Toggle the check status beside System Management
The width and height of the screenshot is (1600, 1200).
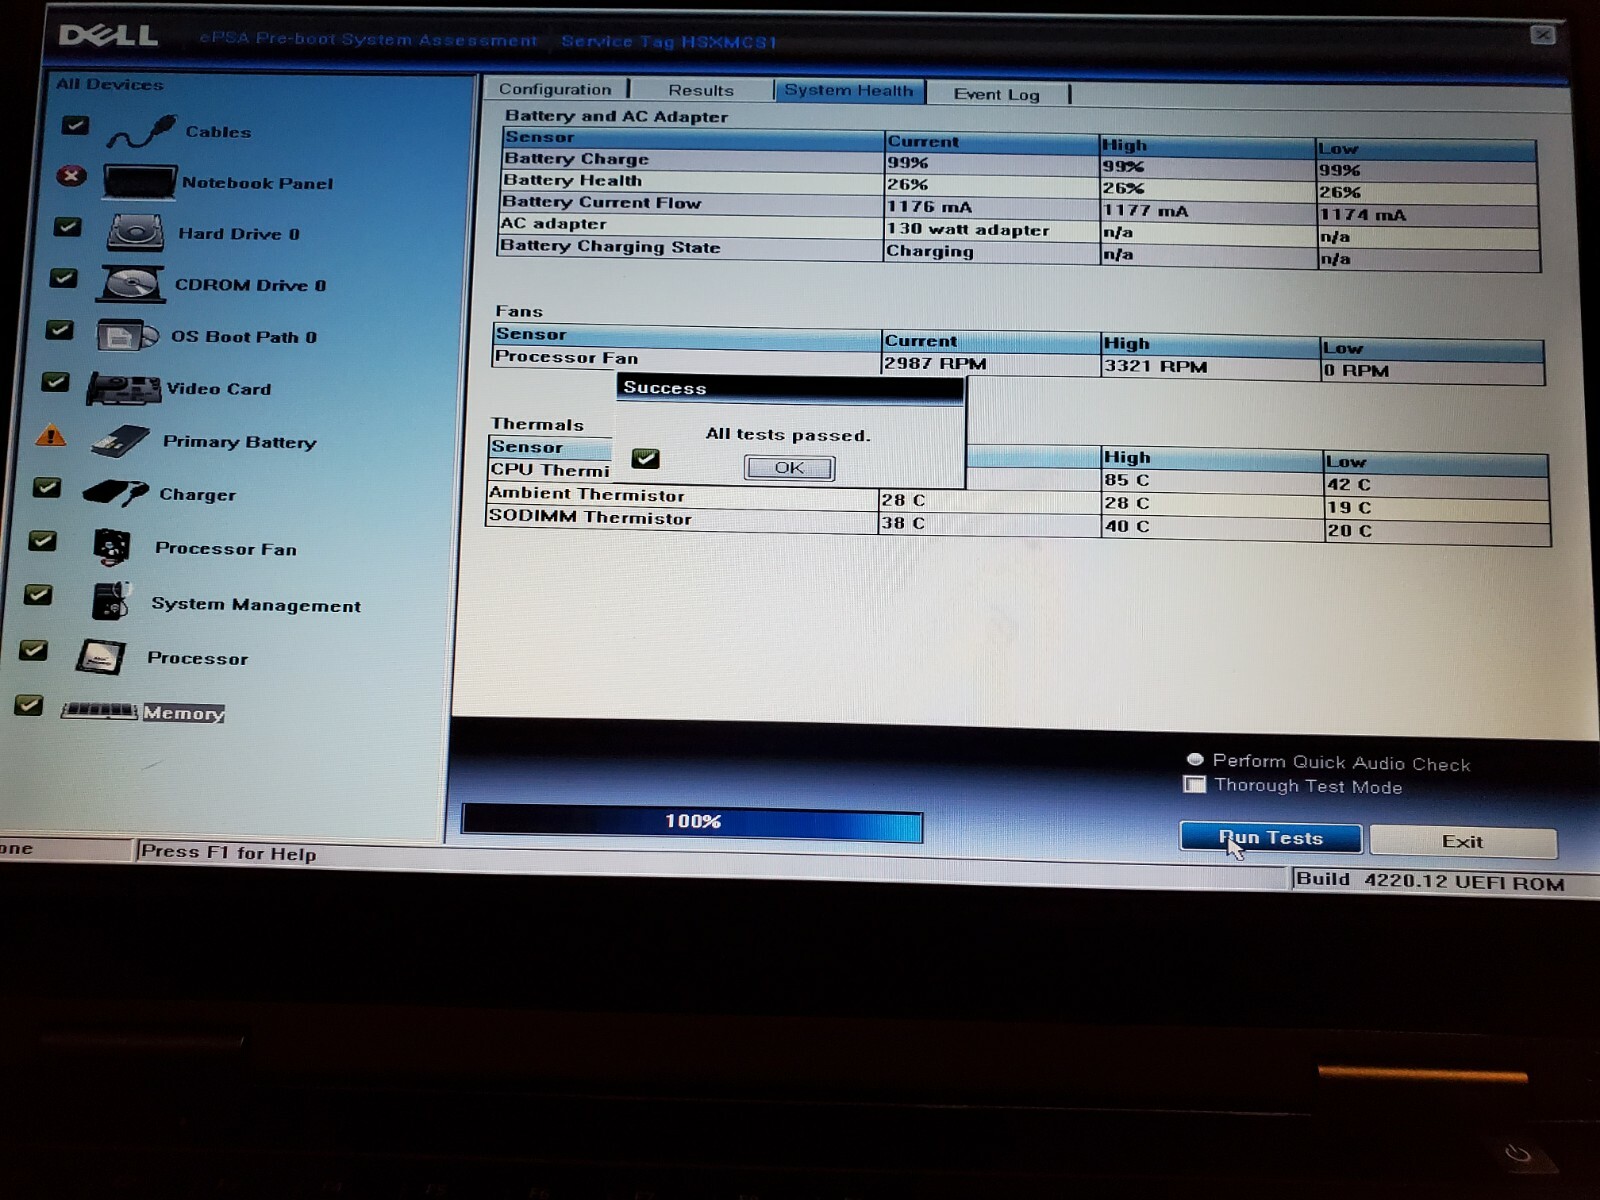tap(38, 595)
